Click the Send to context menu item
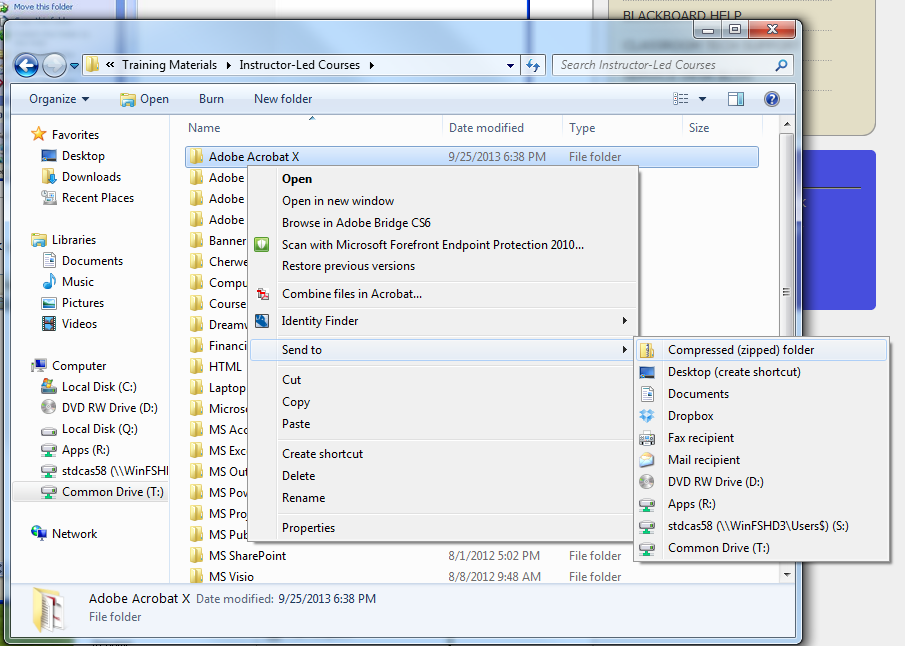Viewport: 905px width, 646px height. (443, 350)
